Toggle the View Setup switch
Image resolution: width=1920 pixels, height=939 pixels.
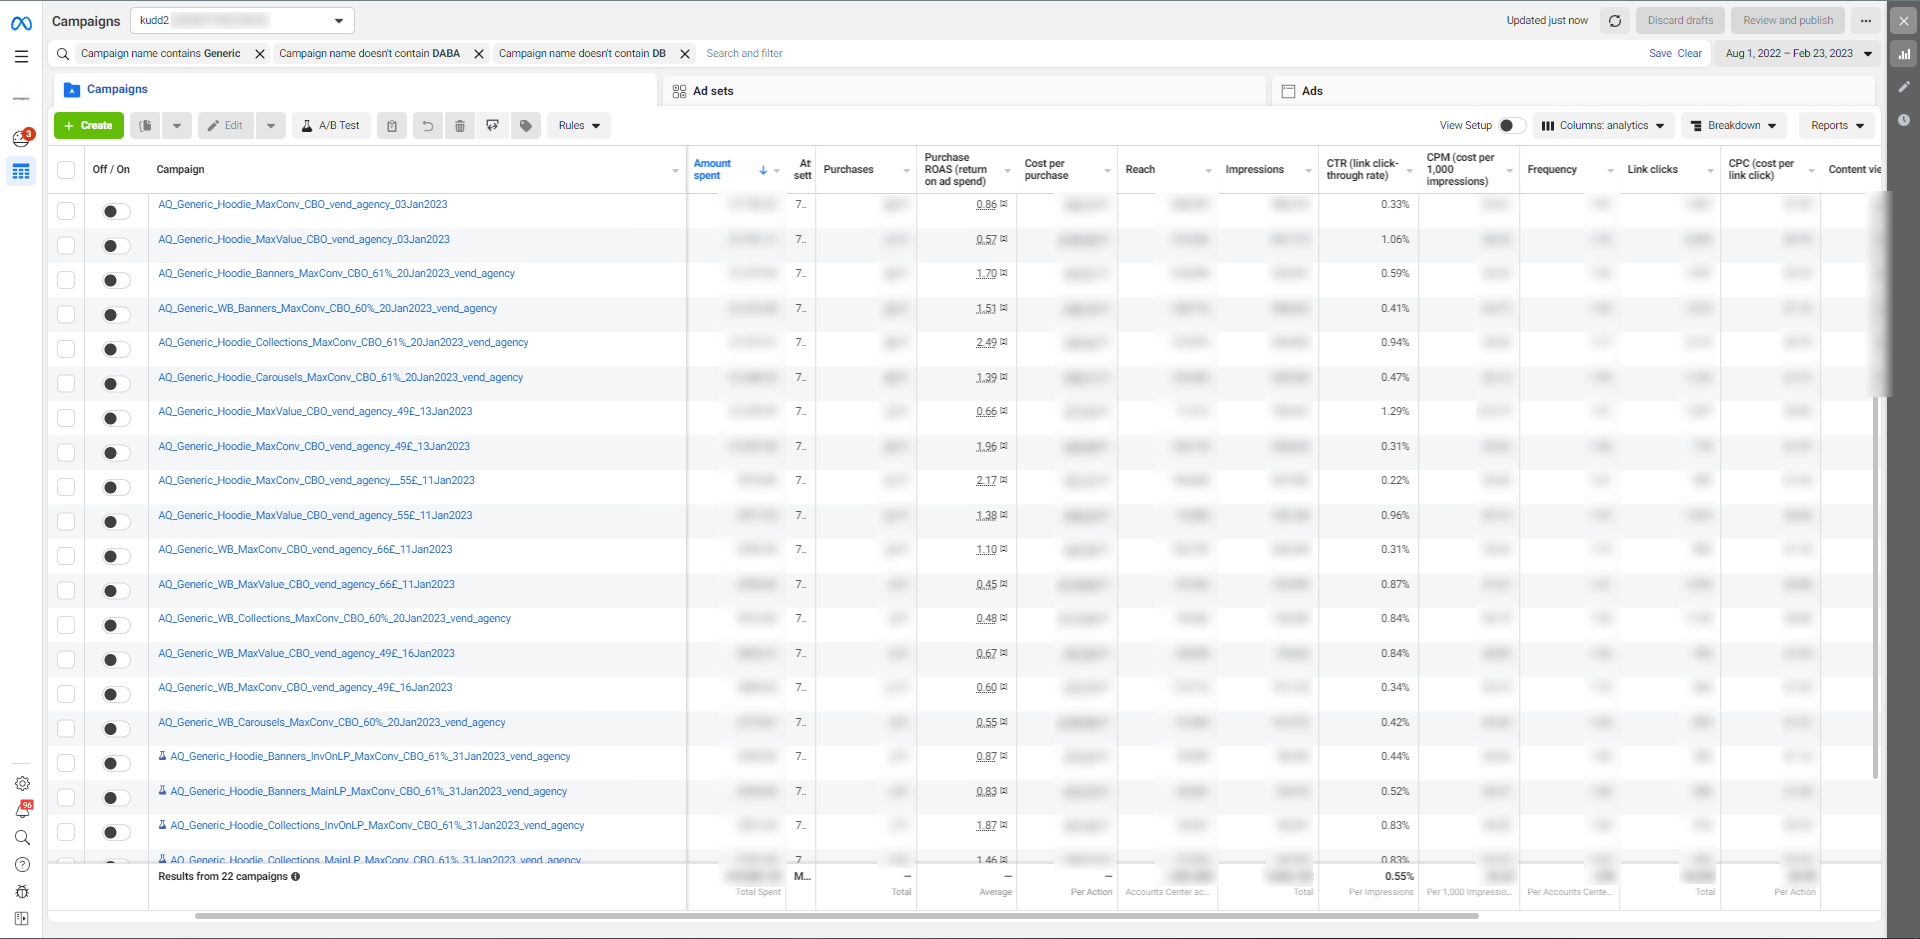[x=1512, y=126]
